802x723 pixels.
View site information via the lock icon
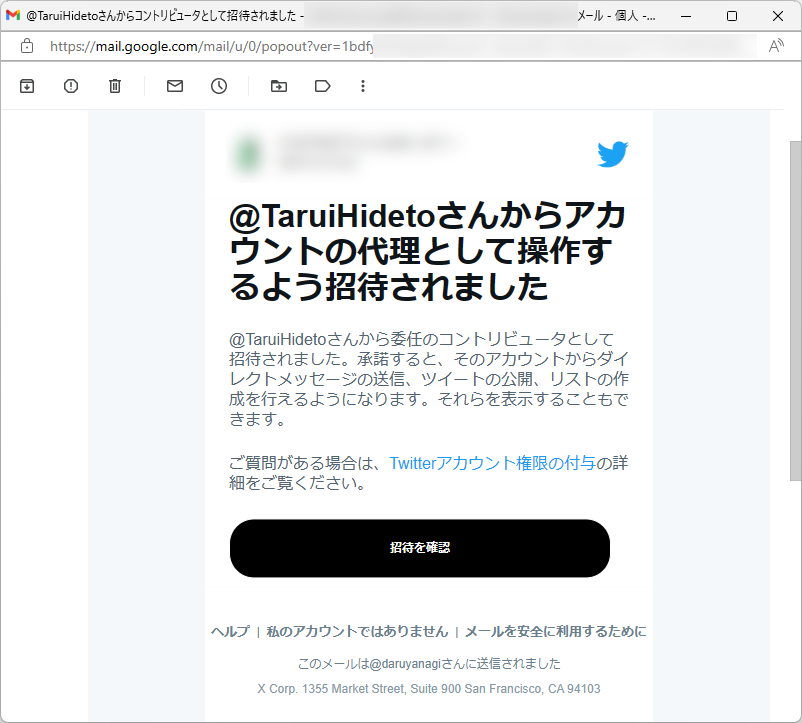click(27, 46)
